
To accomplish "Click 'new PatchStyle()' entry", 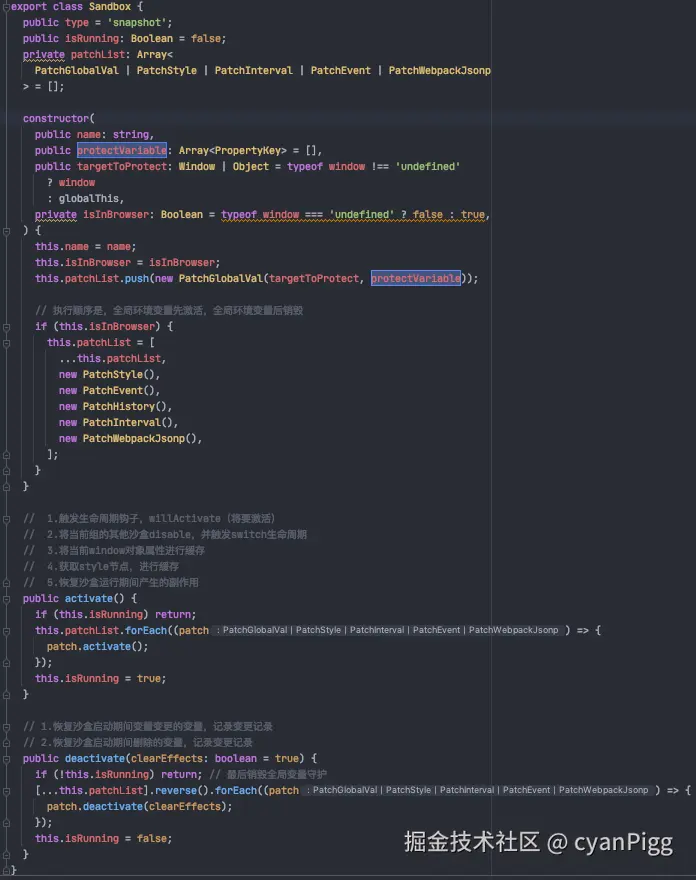I will click(x=109, y=374).
